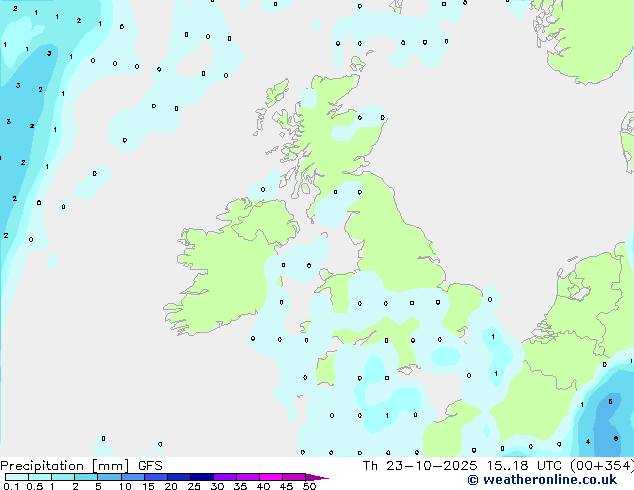Click the legend tick label '50'
Screen dimensions: 634x490
pyautogui.click(x=309, y=486)
